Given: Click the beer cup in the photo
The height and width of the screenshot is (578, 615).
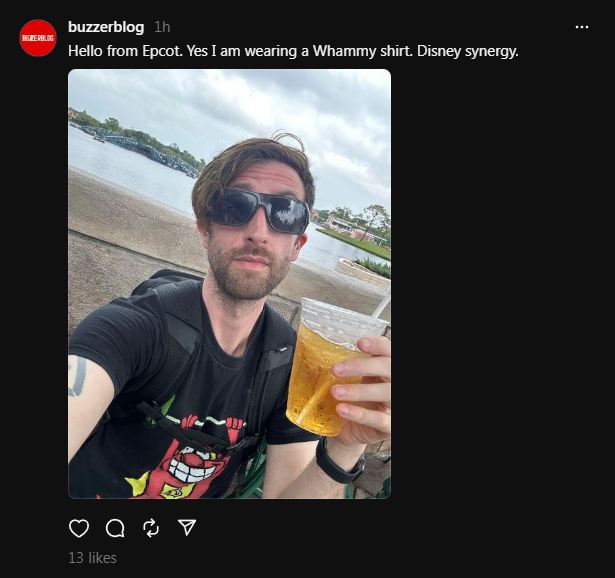Looking at the screenshot, I should (329, 369).
